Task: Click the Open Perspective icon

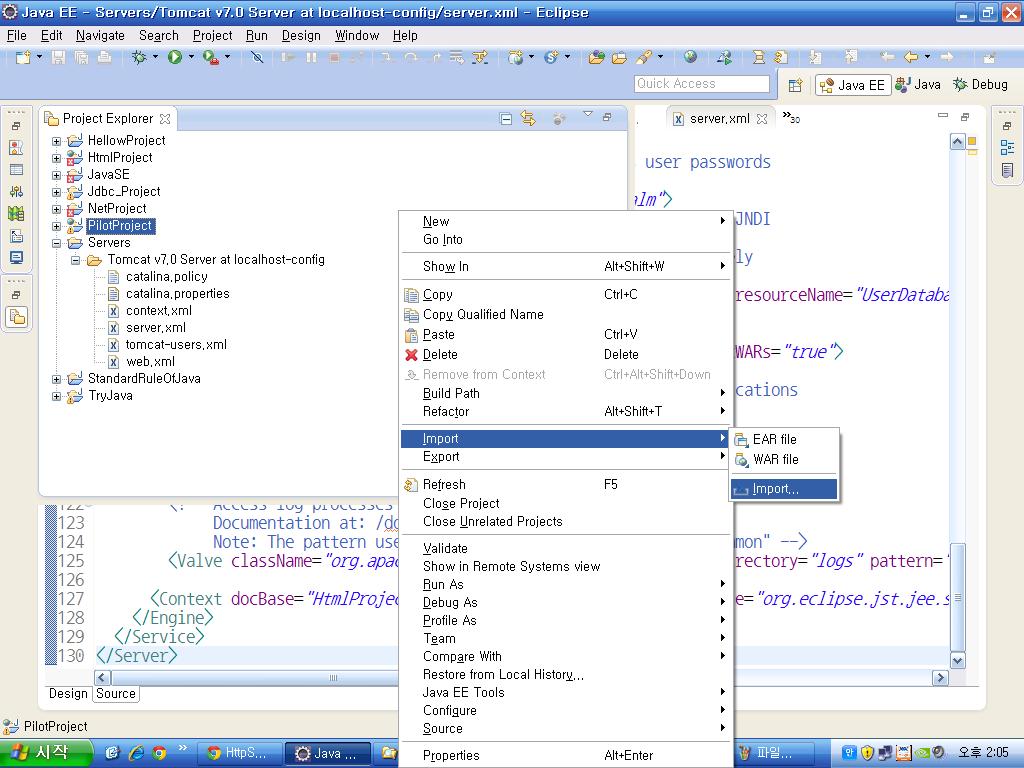Action: click(x=795, y=85)
